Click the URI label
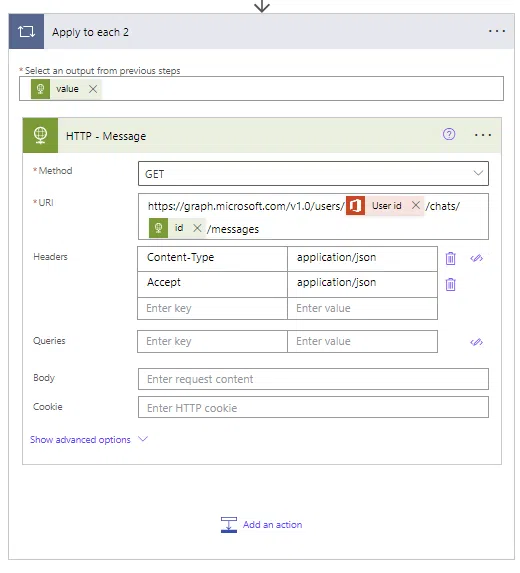 (46, 202)
